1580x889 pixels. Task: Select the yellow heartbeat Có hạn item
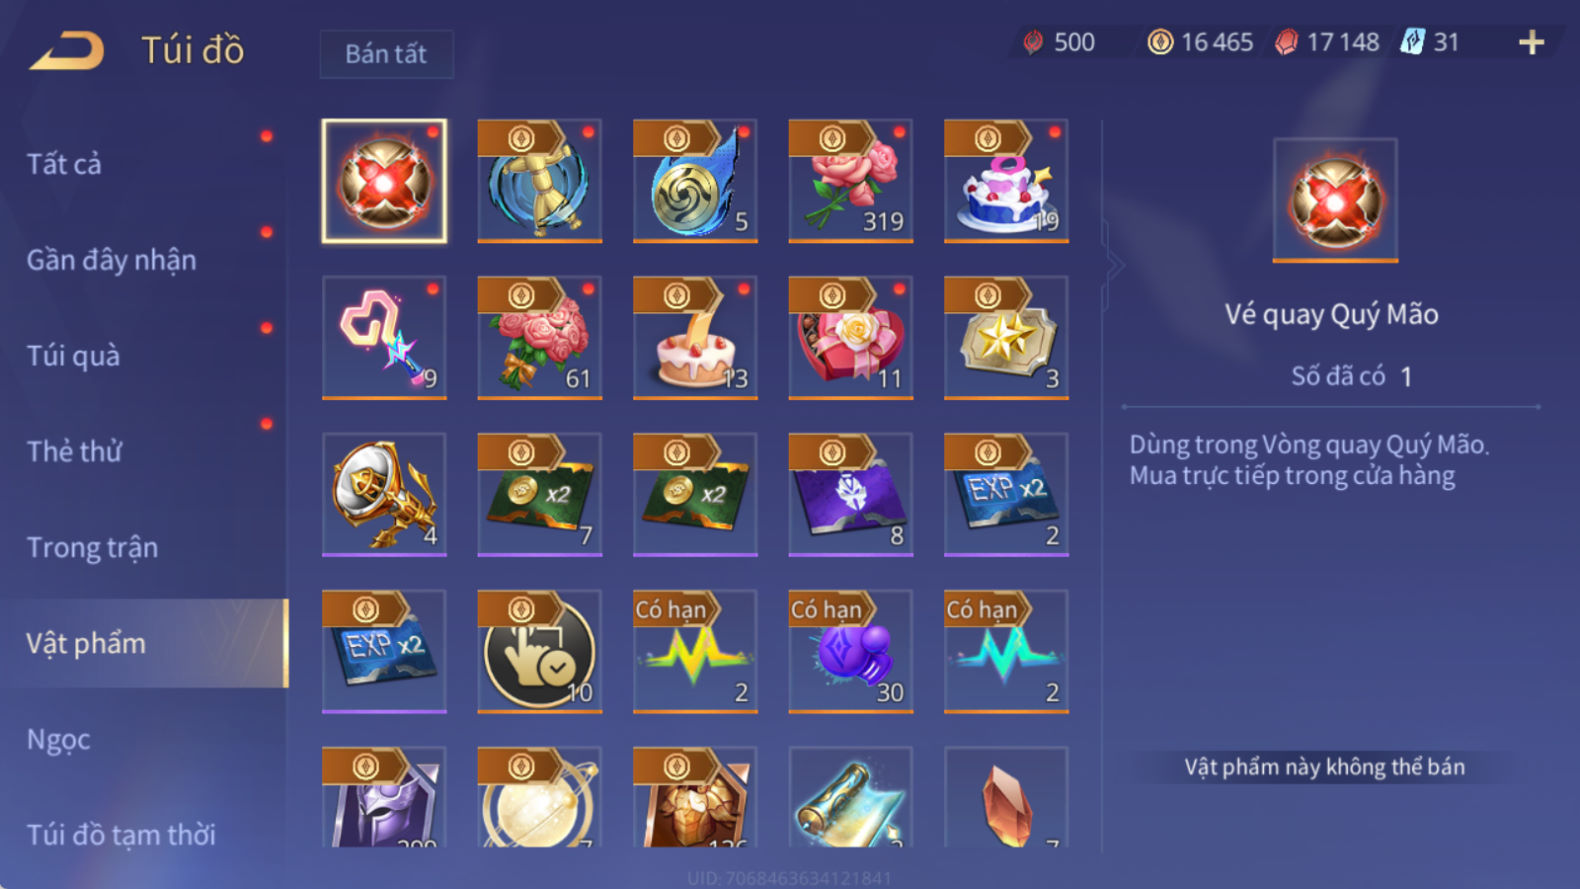[695, 652]
